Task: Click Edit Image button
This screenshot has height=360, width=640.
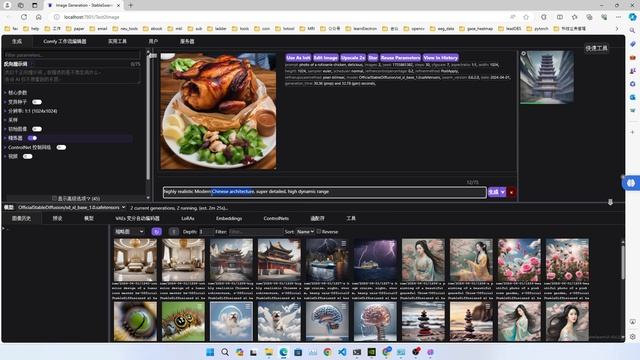Action: tap(325, 58)
